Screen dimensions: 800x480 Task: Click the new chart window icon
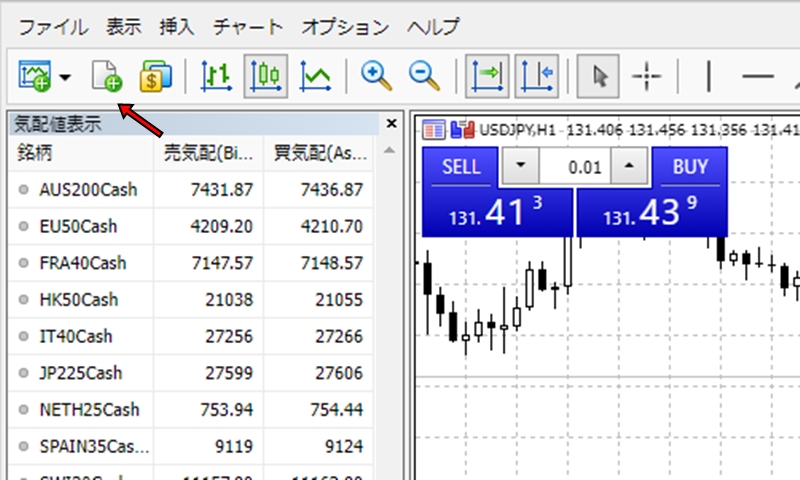tap(35, 77)
